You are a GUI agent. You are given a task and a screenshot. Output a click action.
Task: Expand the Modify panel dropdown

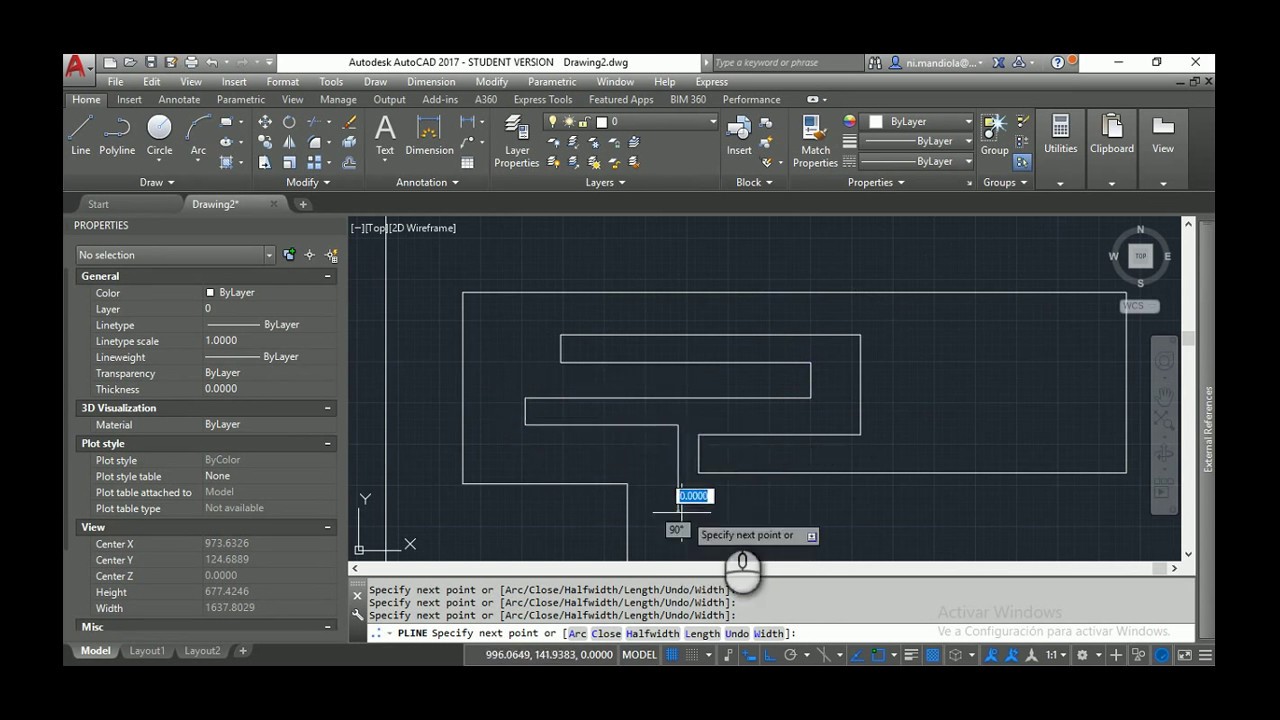(308, 182)
